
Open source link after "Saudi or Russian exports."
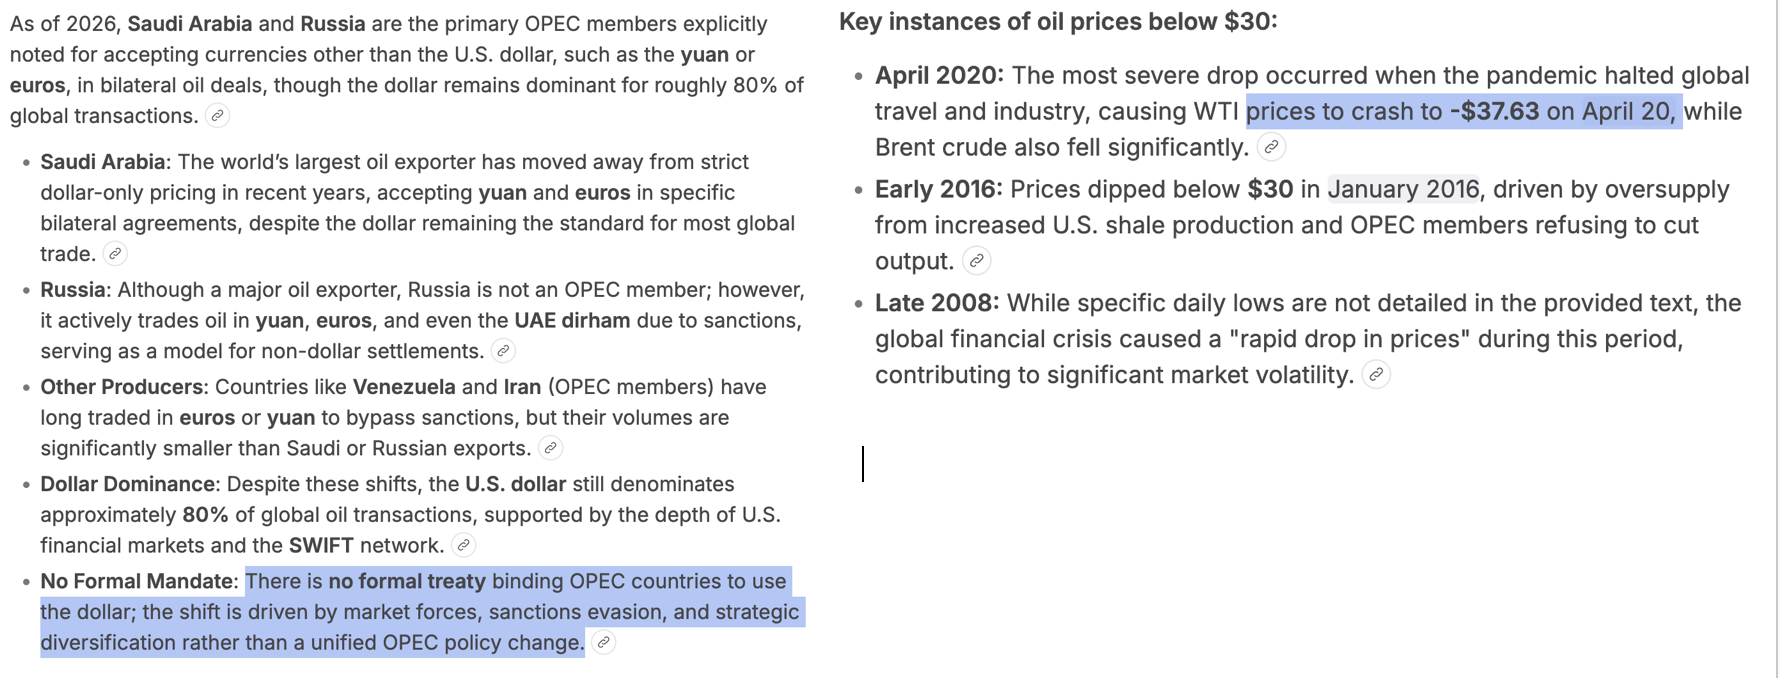pos(550,448)
